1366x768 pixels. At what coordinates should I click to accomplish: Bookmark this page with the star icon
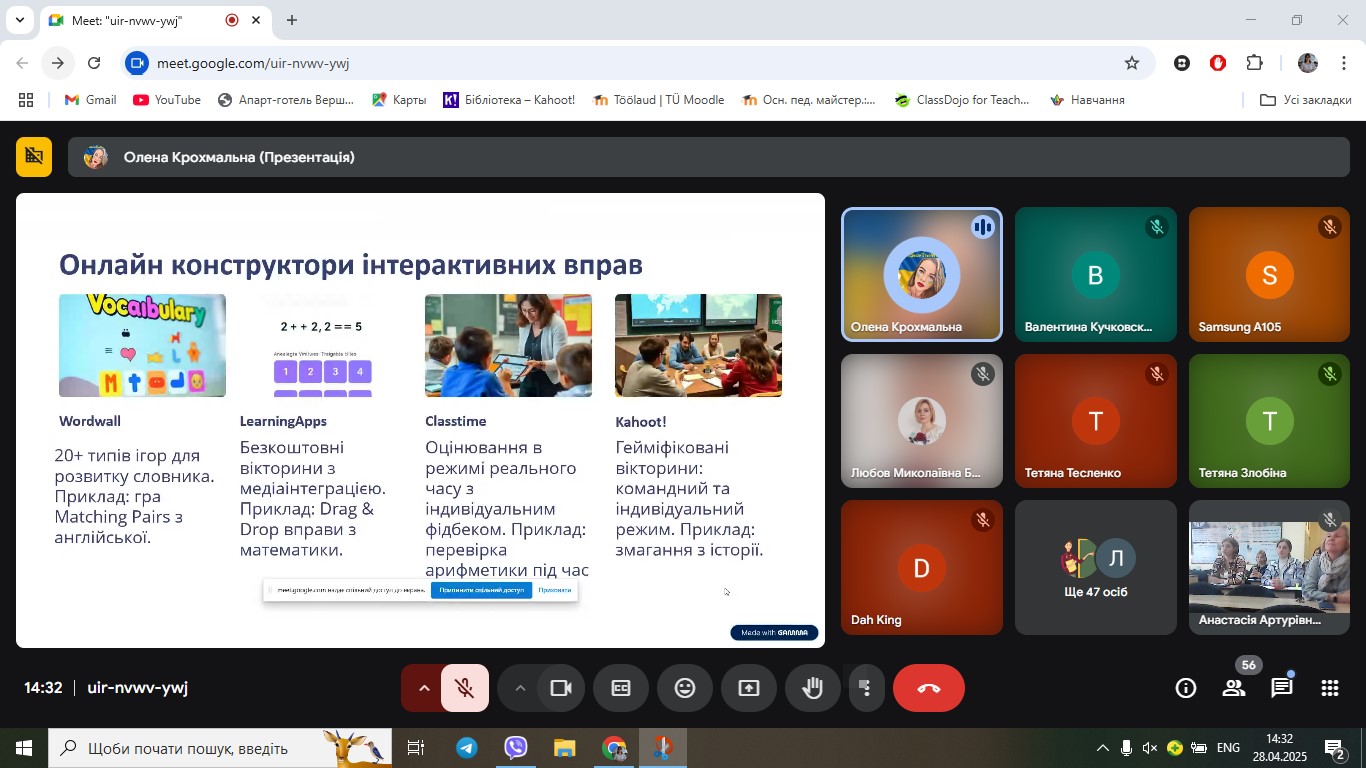tap(1132, 63)
